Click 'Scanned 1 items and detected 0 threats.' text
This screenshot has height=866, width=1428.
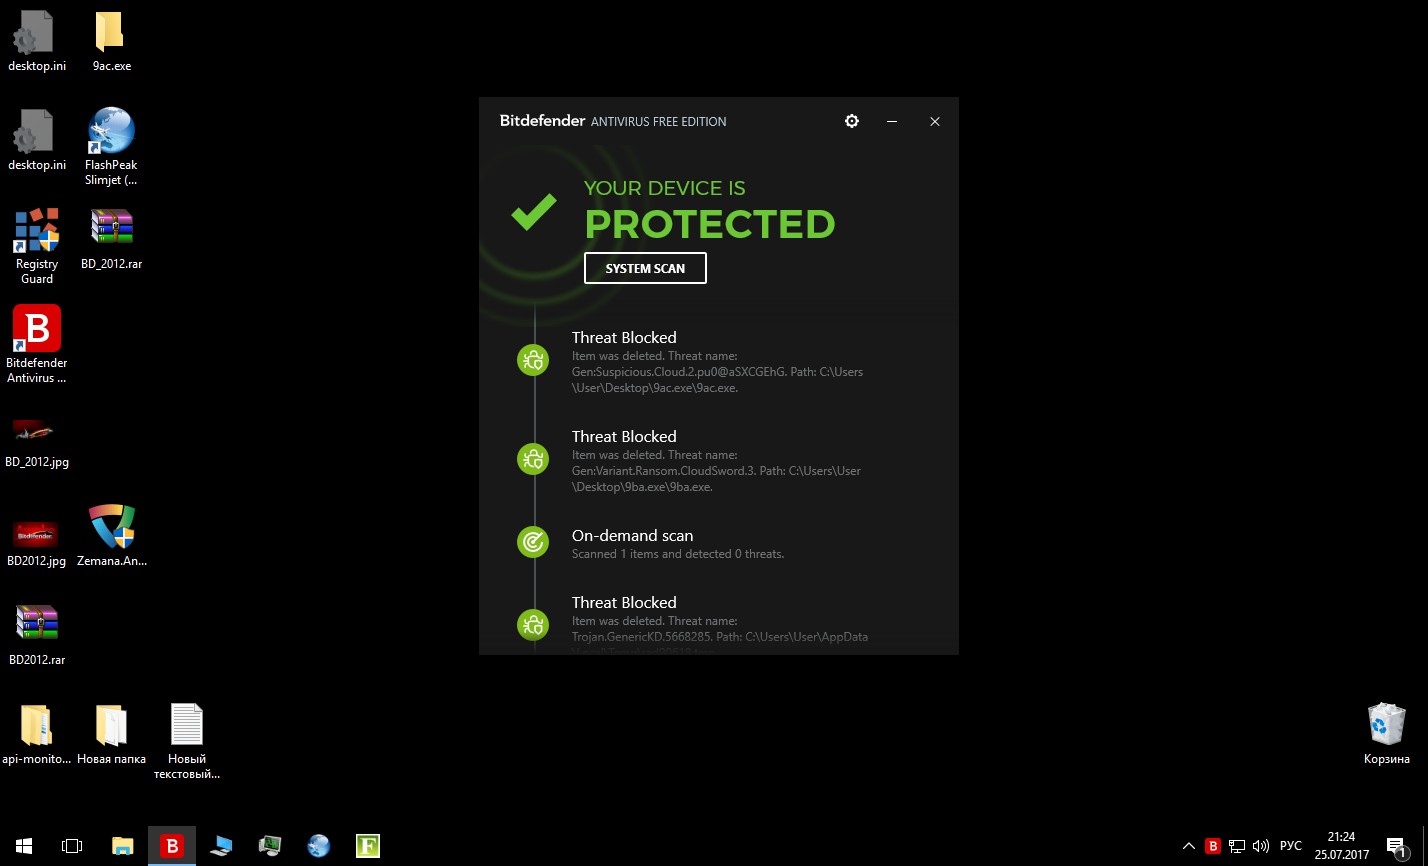678,554
